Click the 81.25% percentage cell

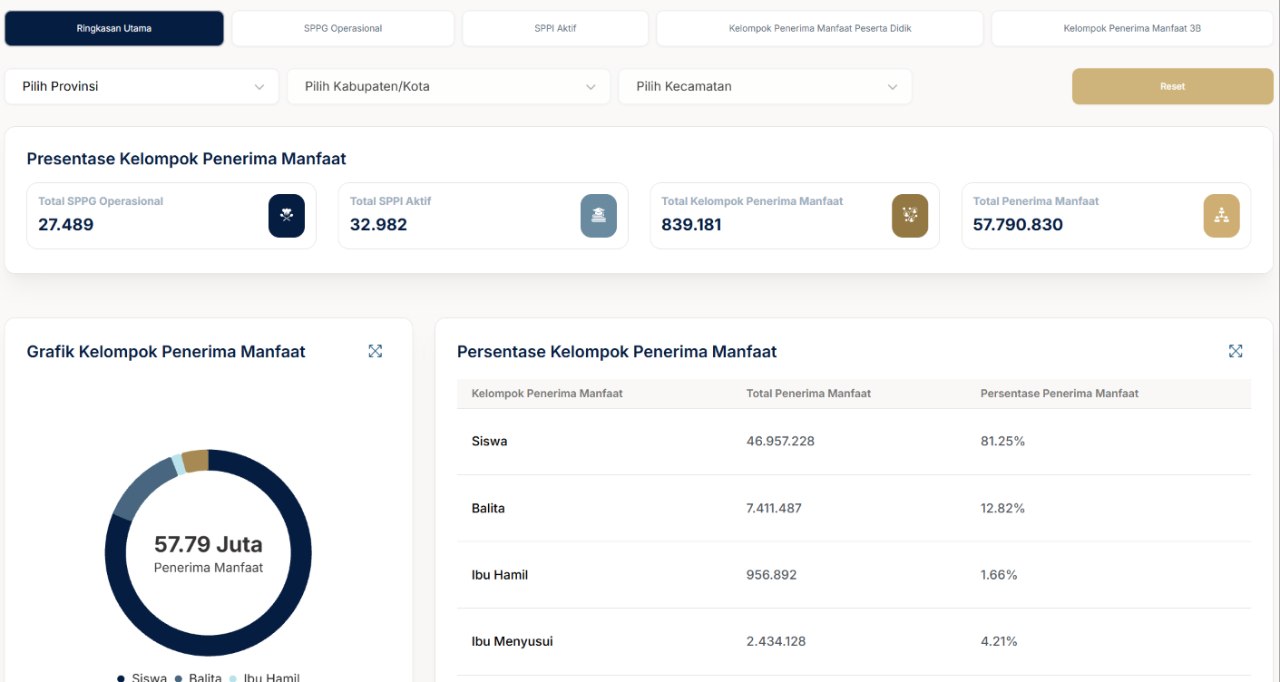[x=1002, y=441]
